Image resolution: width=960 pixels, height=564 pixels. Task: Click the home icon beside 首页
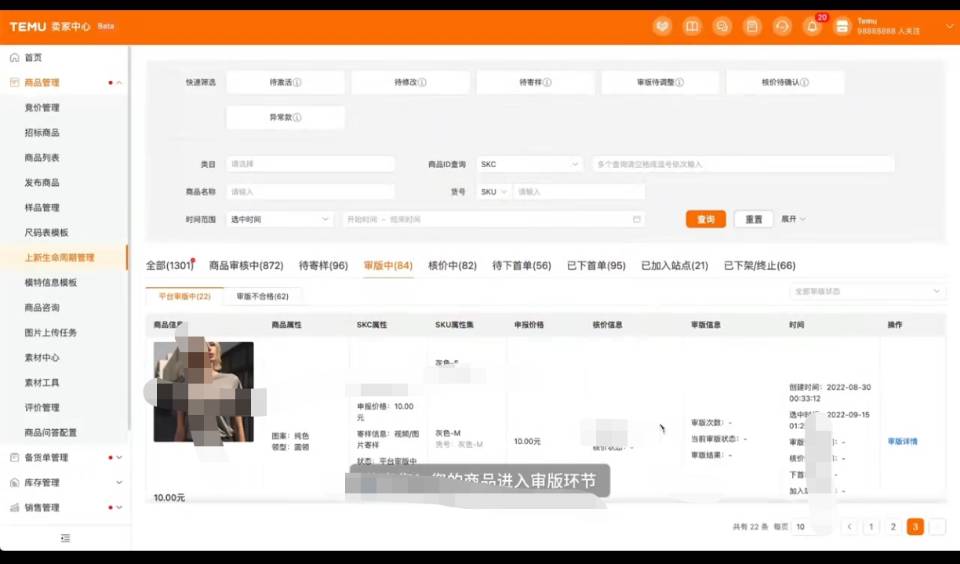15,58
